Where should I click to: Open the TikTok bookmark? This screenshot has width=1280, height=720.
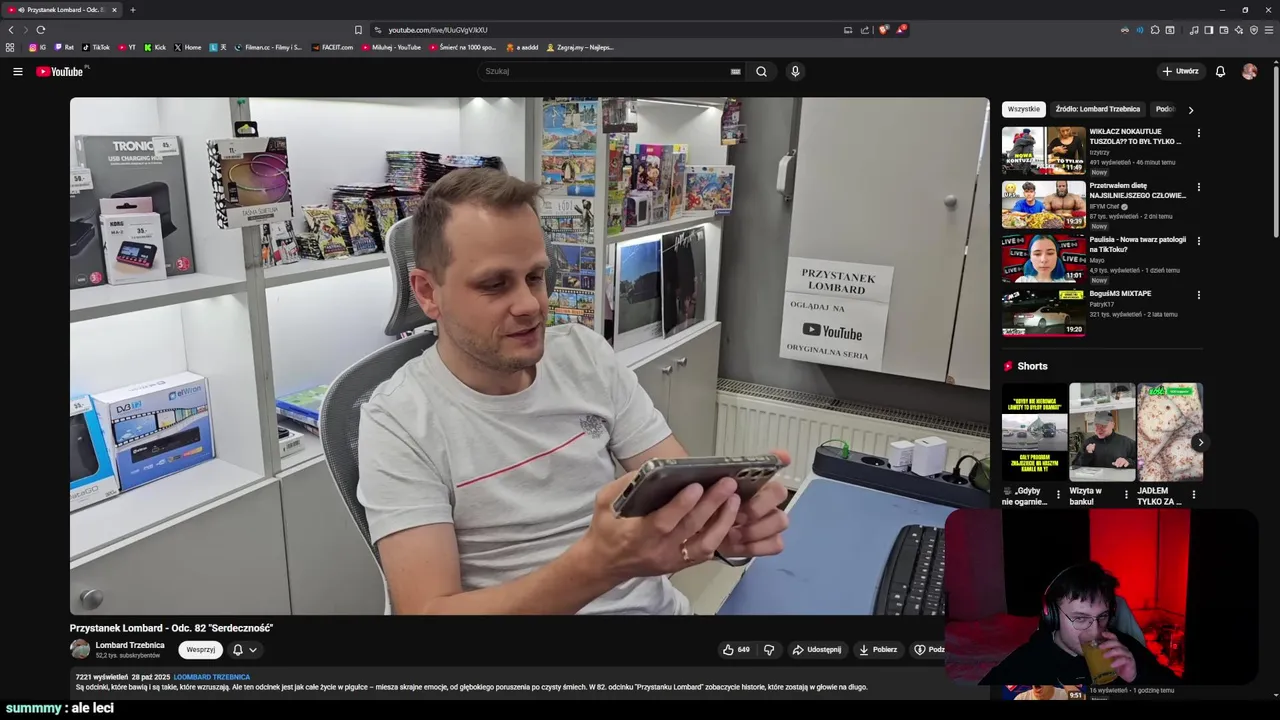point(96,47)
